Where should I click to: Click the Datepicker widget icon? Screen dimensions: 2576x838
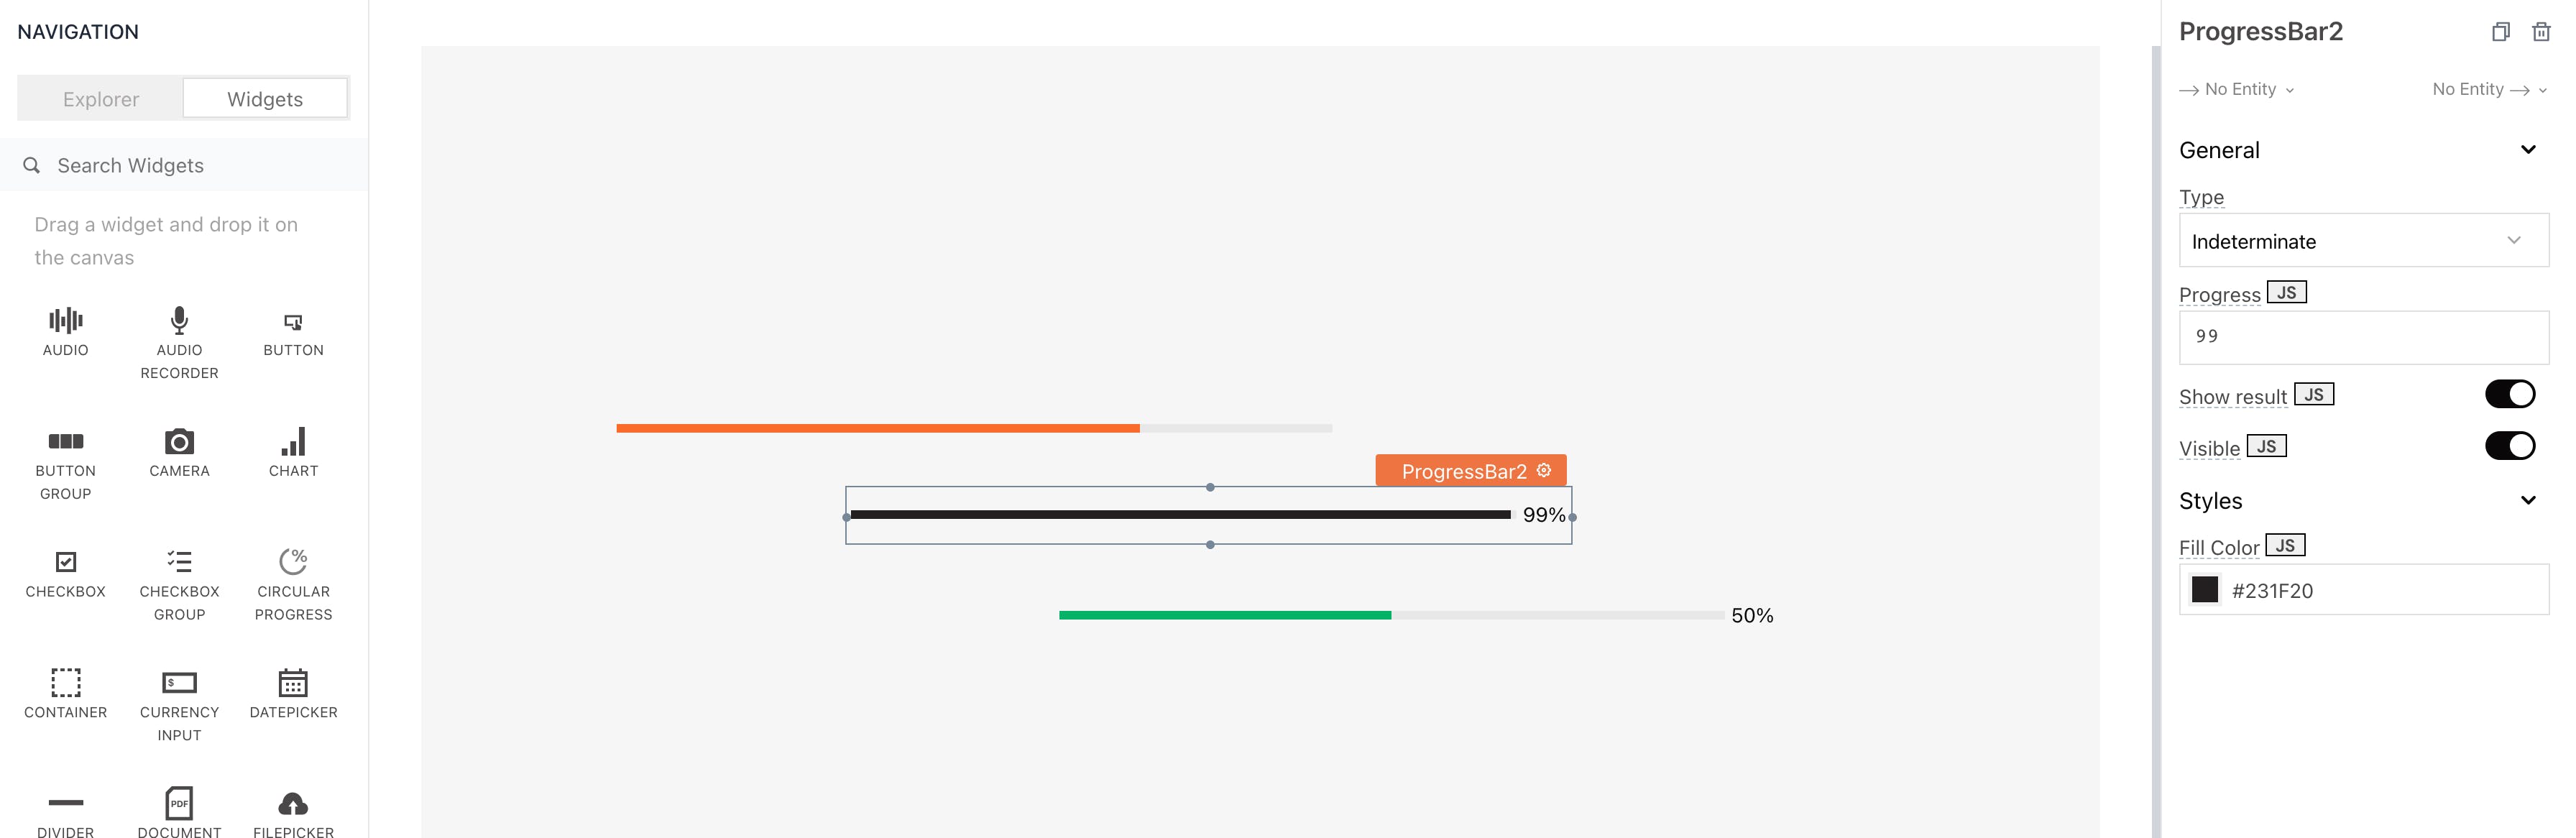click(293, 683)
